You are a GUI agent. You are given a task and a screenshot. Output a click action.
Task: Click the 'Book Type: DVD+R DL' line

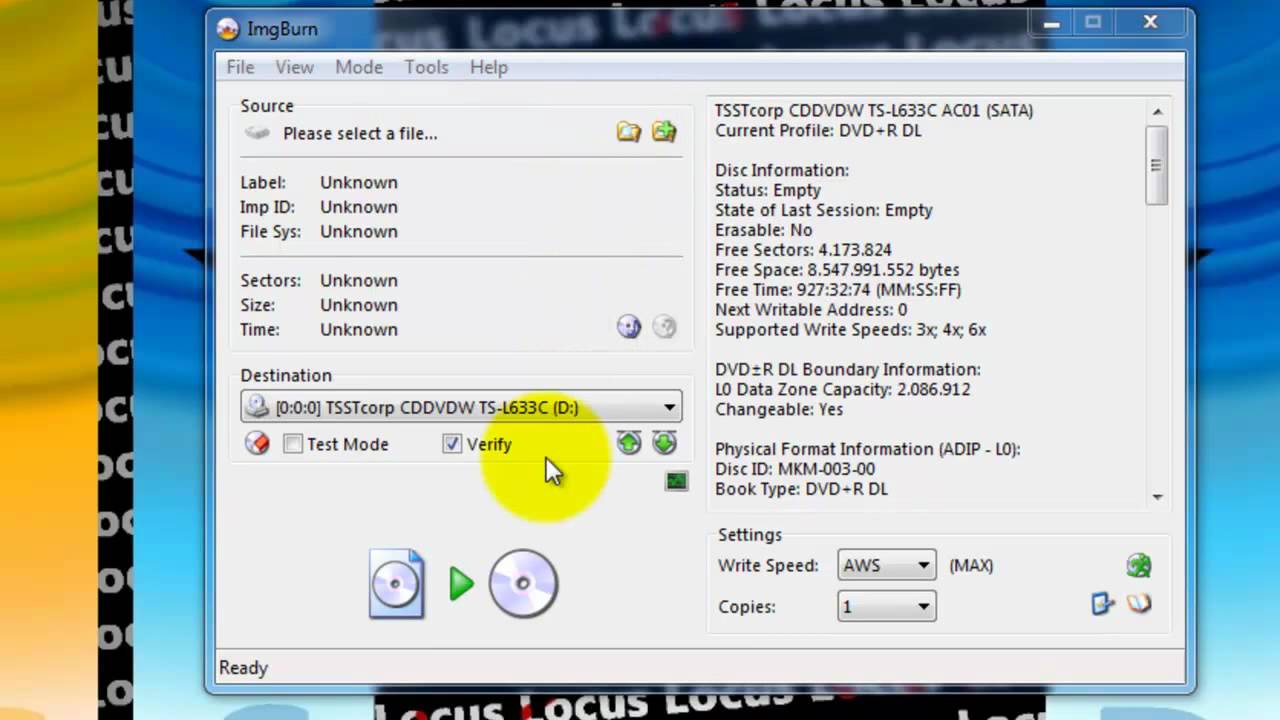point(801,489)
